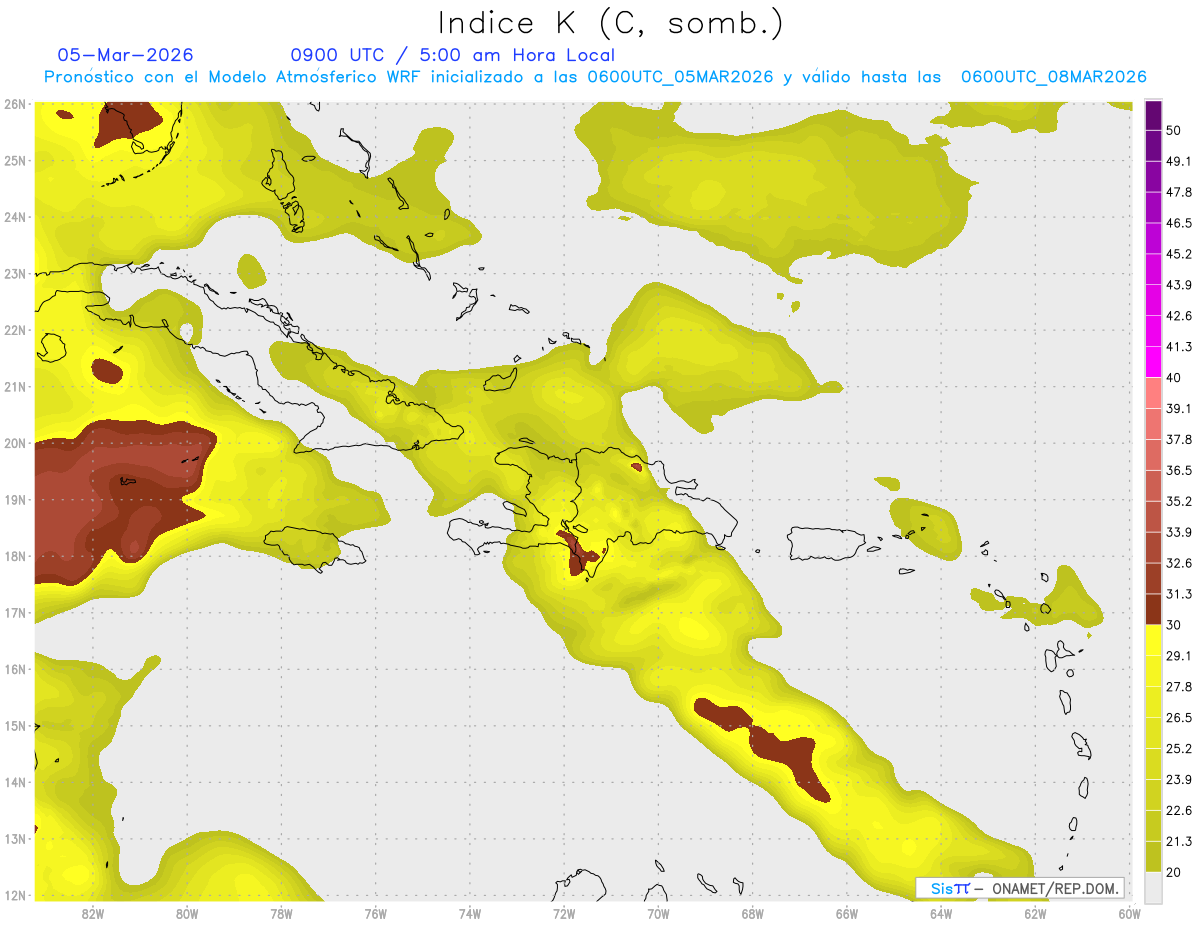The image size is (1200, 927).
Task: Click the colorbar value '36.5'
Action: pos(1179,470)
